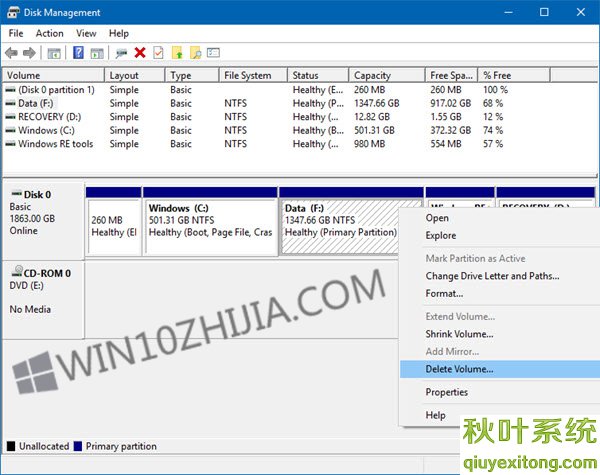The image size is (600, 475).
Task: Open the Action menu
Action: click(x=49, y=33)
